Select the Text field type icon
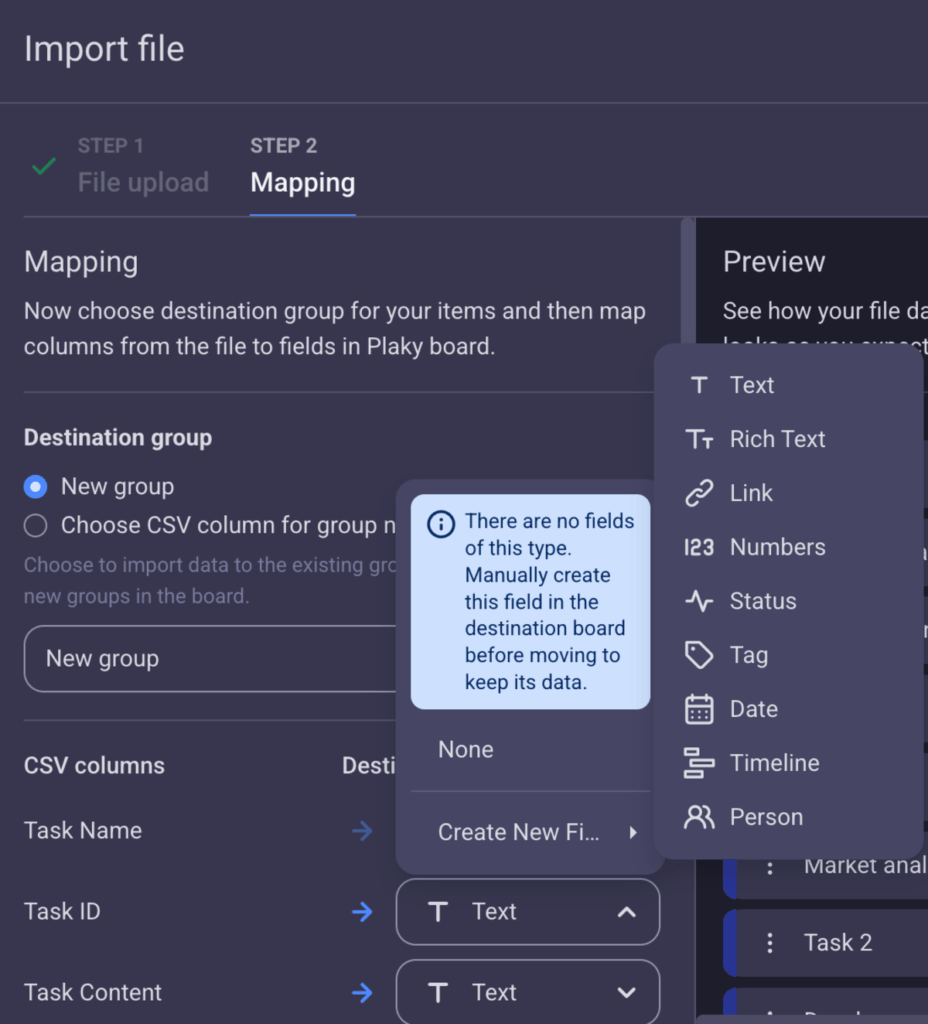The image size is (928, 1024). pos(700,385)
